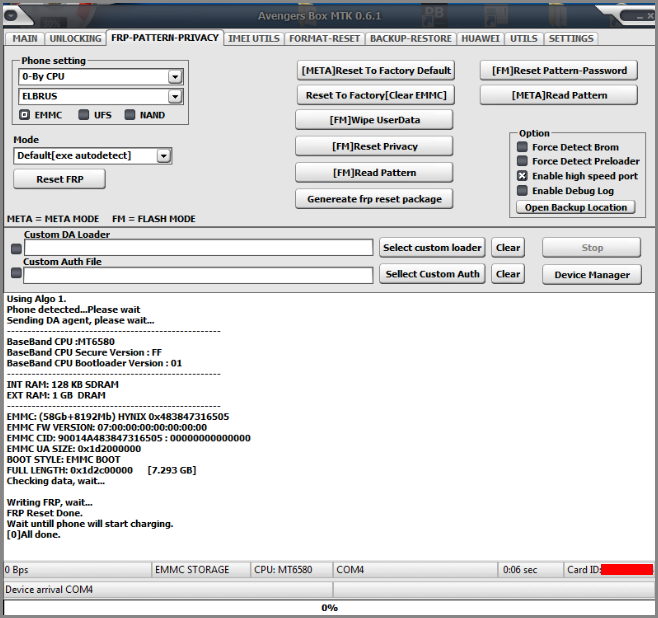Open Backup Location button
This screenshot has width=658, height=618.
tap(576, 207)
